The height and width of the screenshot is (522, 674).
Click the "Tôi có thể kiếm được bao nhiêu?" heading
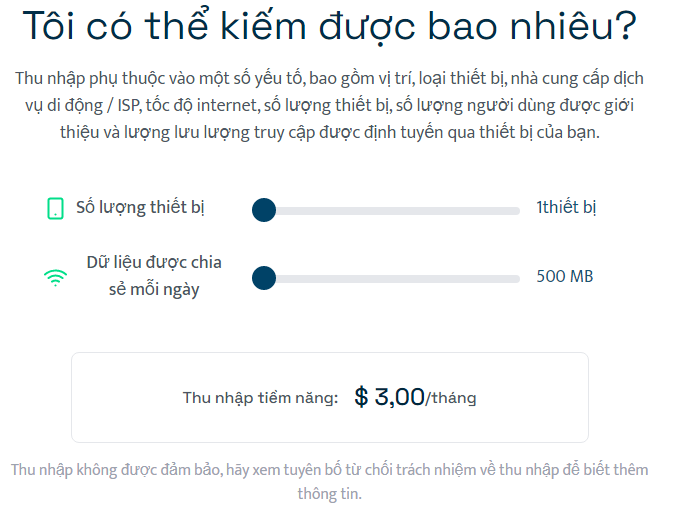[329, 28]
